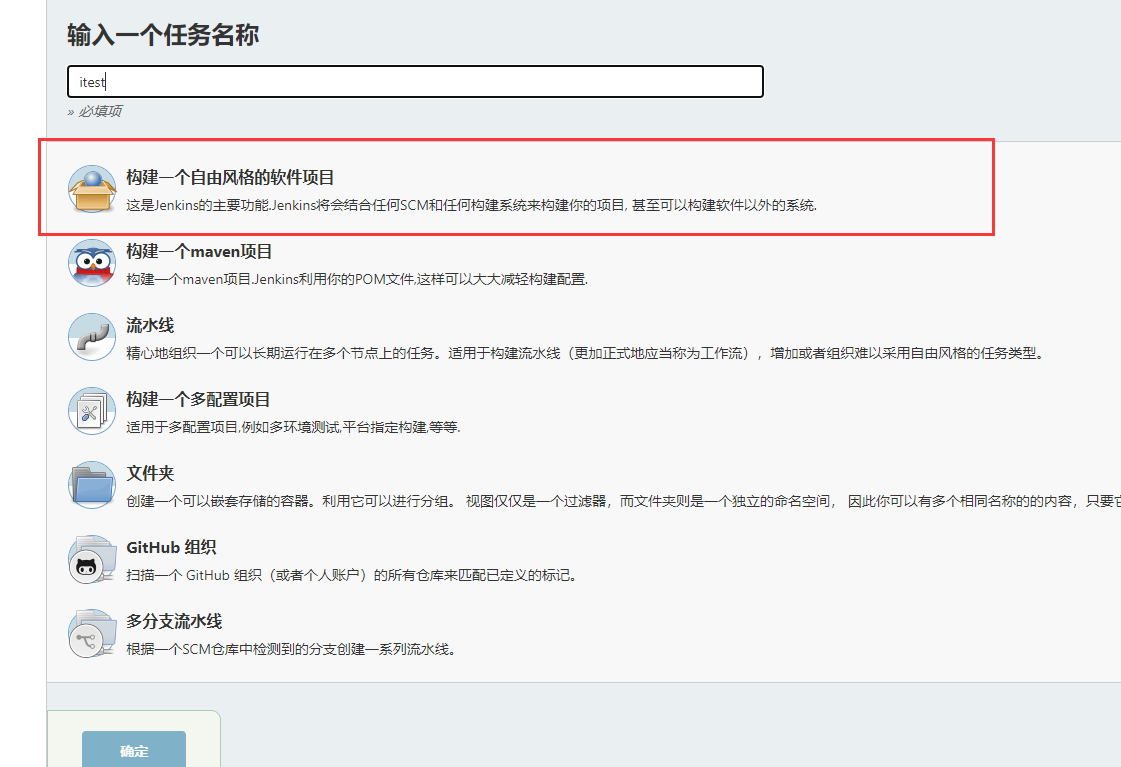Click the multibranch description mentioning SCM仓库
Screen dimensions: 1121x767
click(291, 649)
